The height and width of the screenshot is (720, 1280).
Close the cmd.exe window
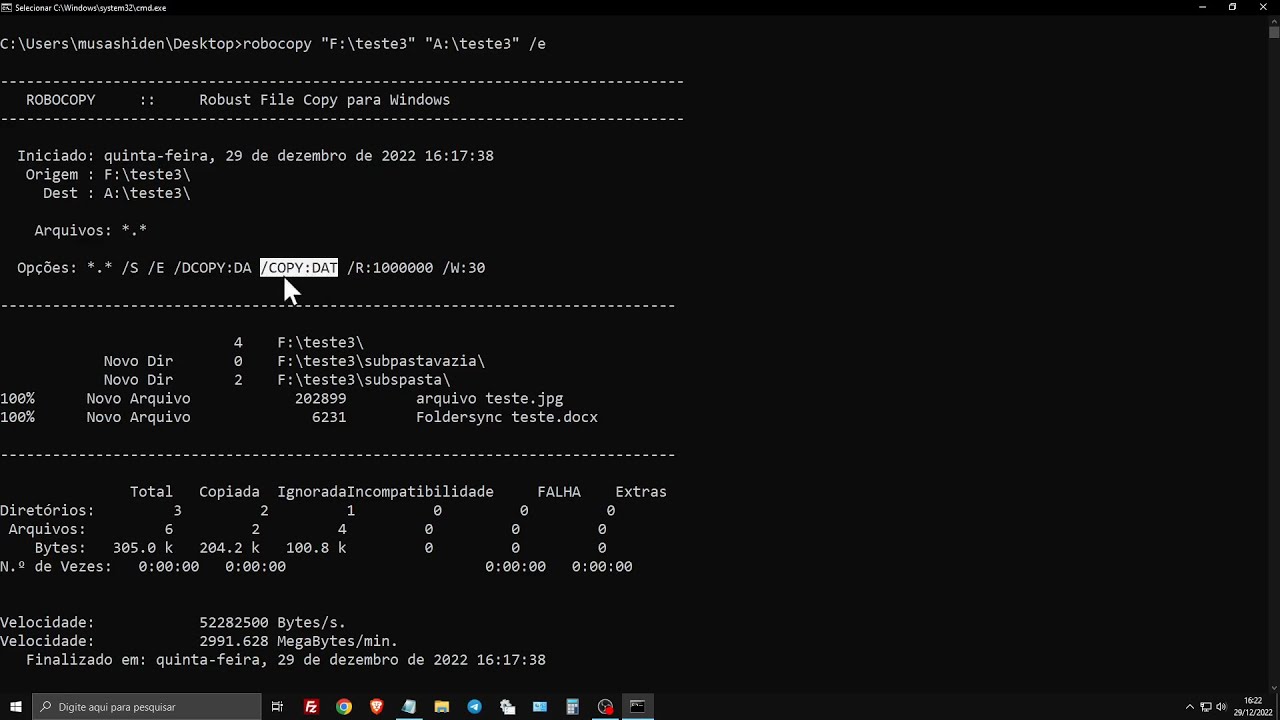tap(1263, 7)
